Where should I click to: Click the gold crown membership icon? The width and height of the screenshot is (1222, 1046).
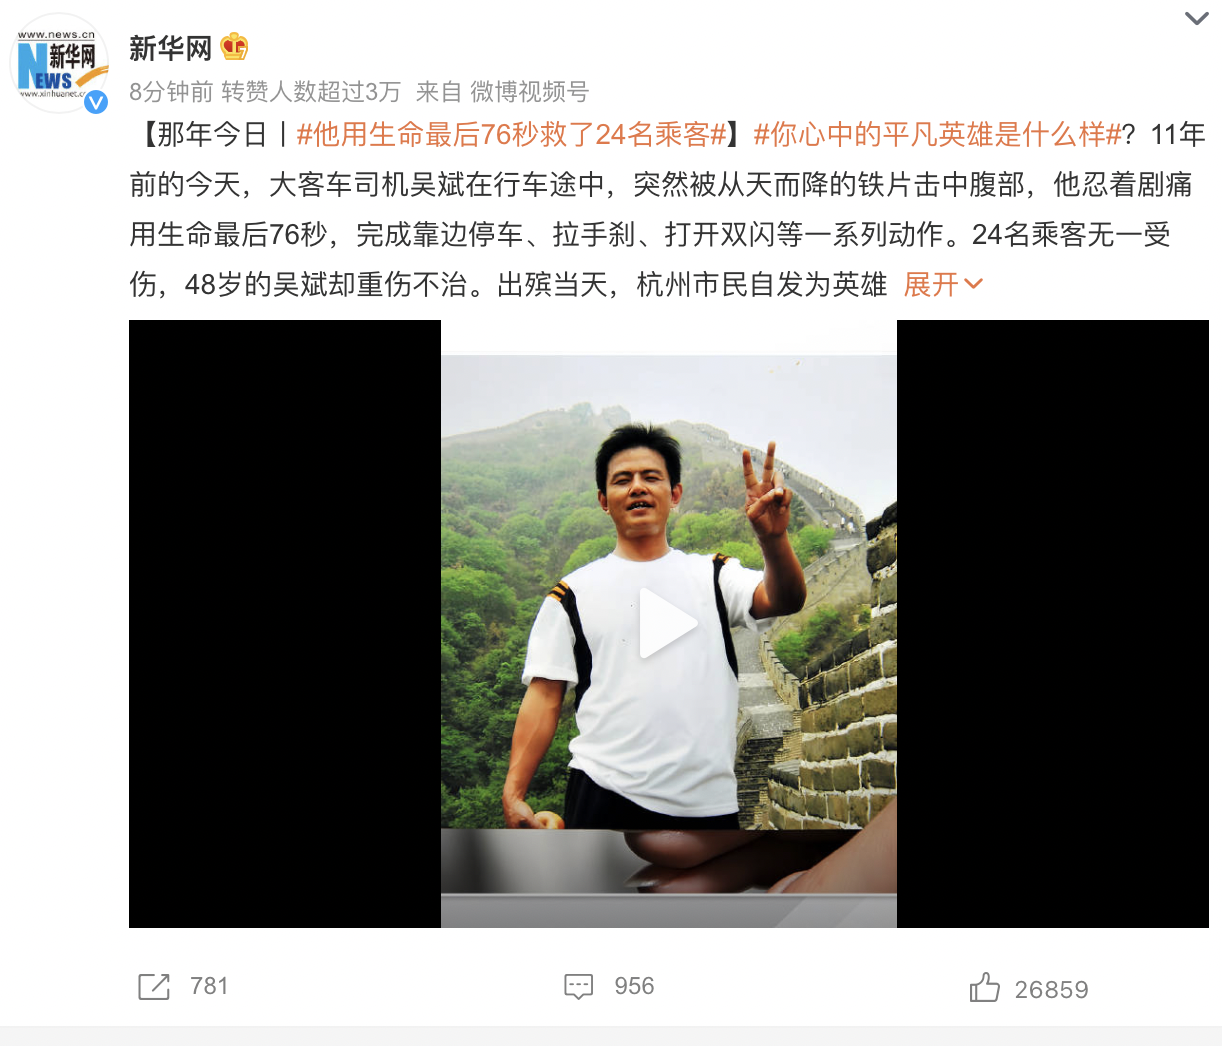point(234,46)
